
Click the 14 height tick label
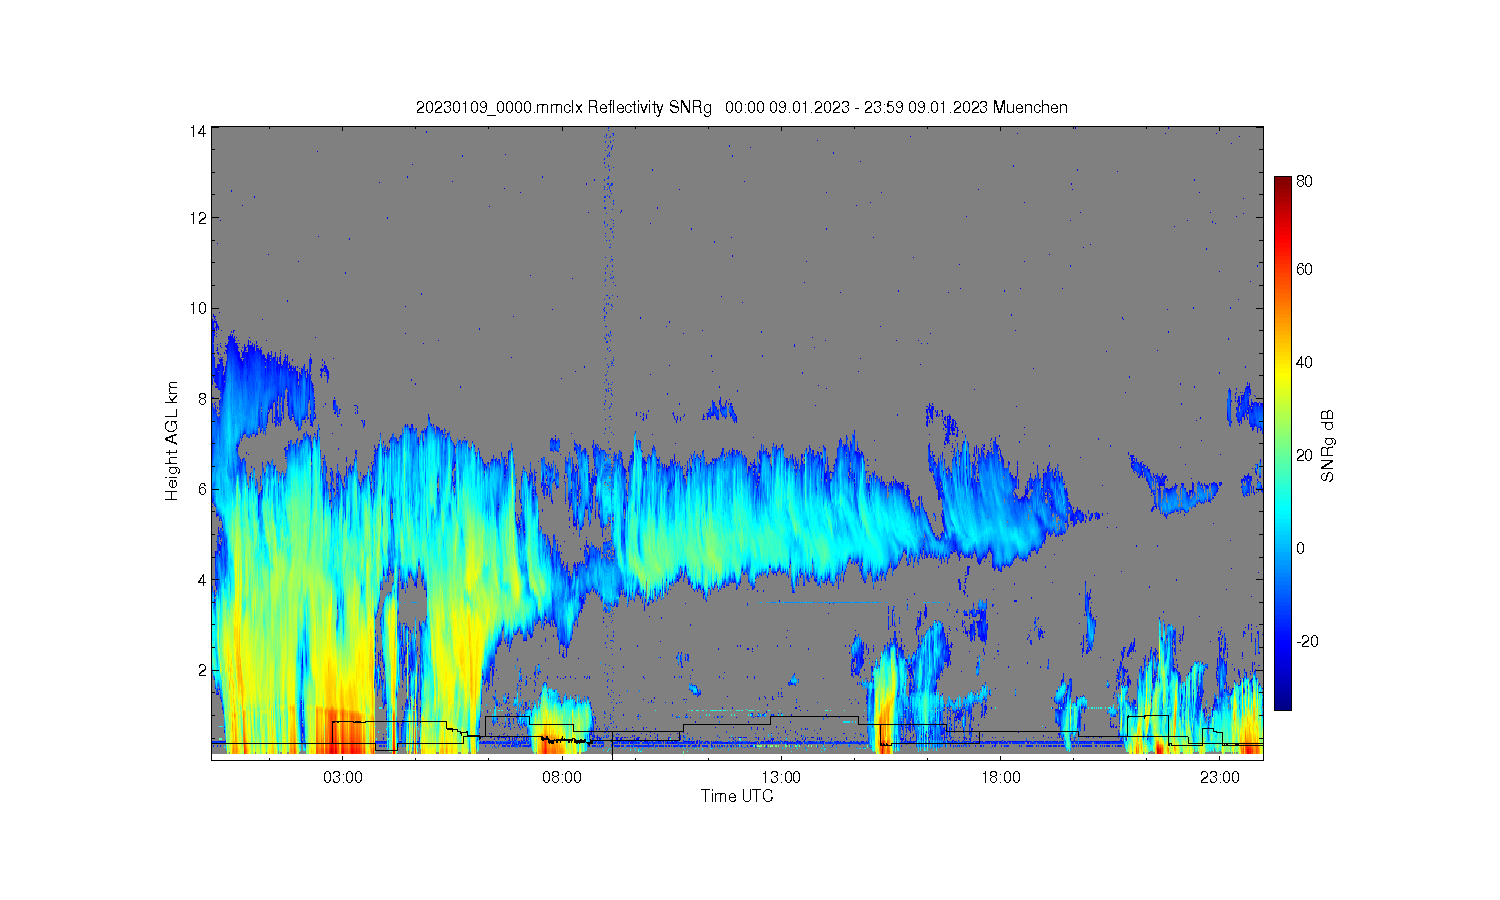coord(199,130)
